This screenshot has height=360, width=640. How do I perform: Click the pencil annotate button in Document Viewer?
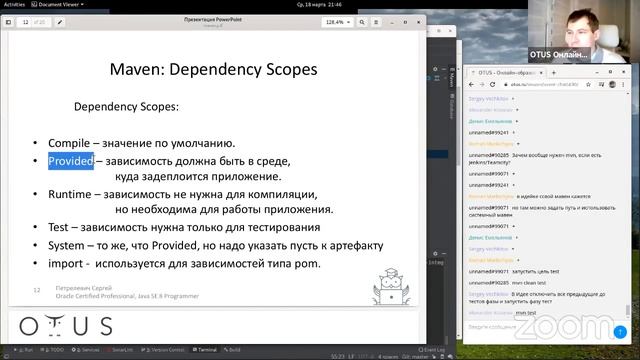pyautogui.click(x=60, y=22)
